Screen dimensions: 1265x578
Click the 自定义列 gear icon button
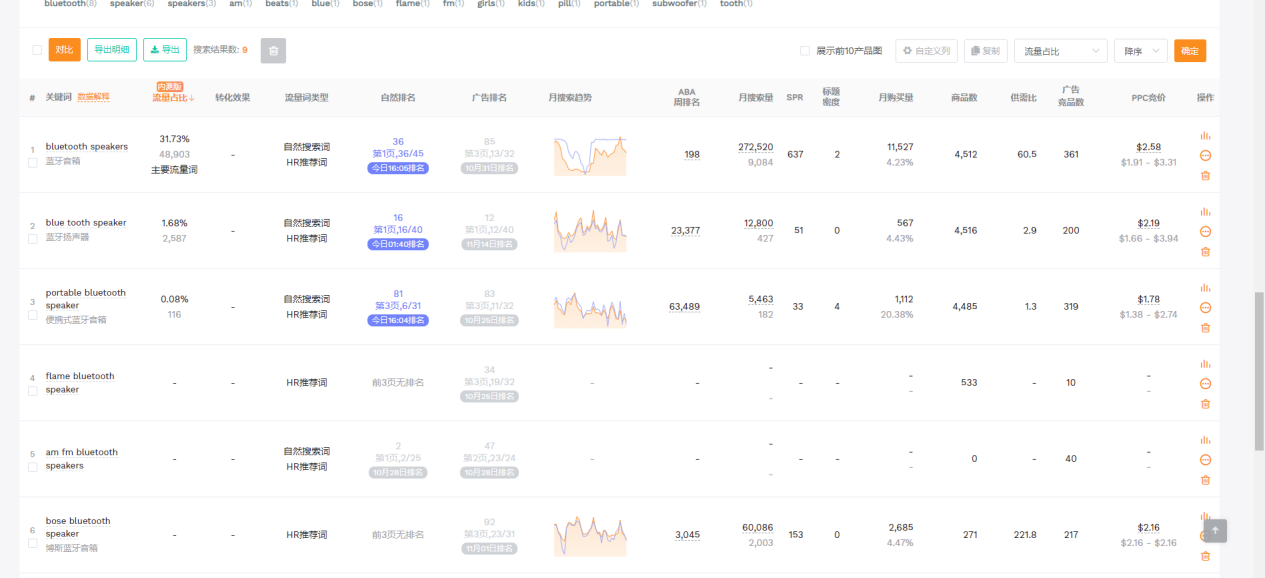[x=907, y=50]
